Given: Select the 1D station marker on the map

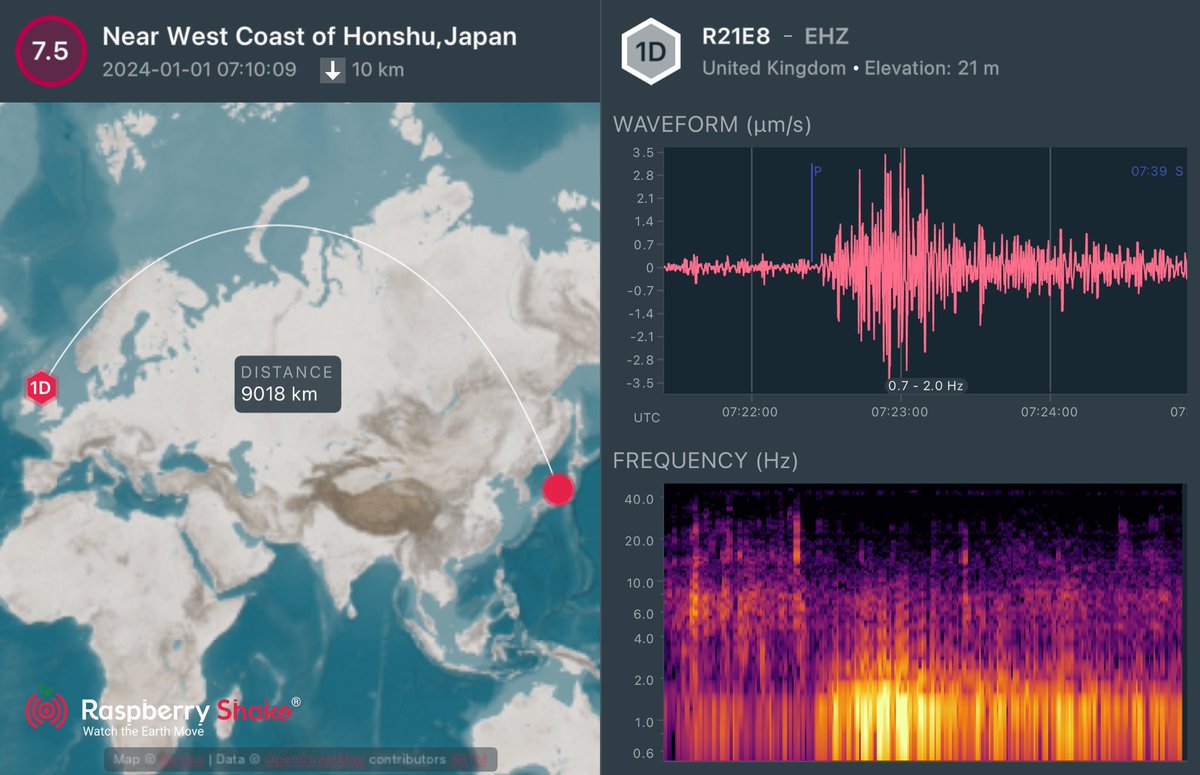Looking at the screenshot, I should (x=41, y=386).
